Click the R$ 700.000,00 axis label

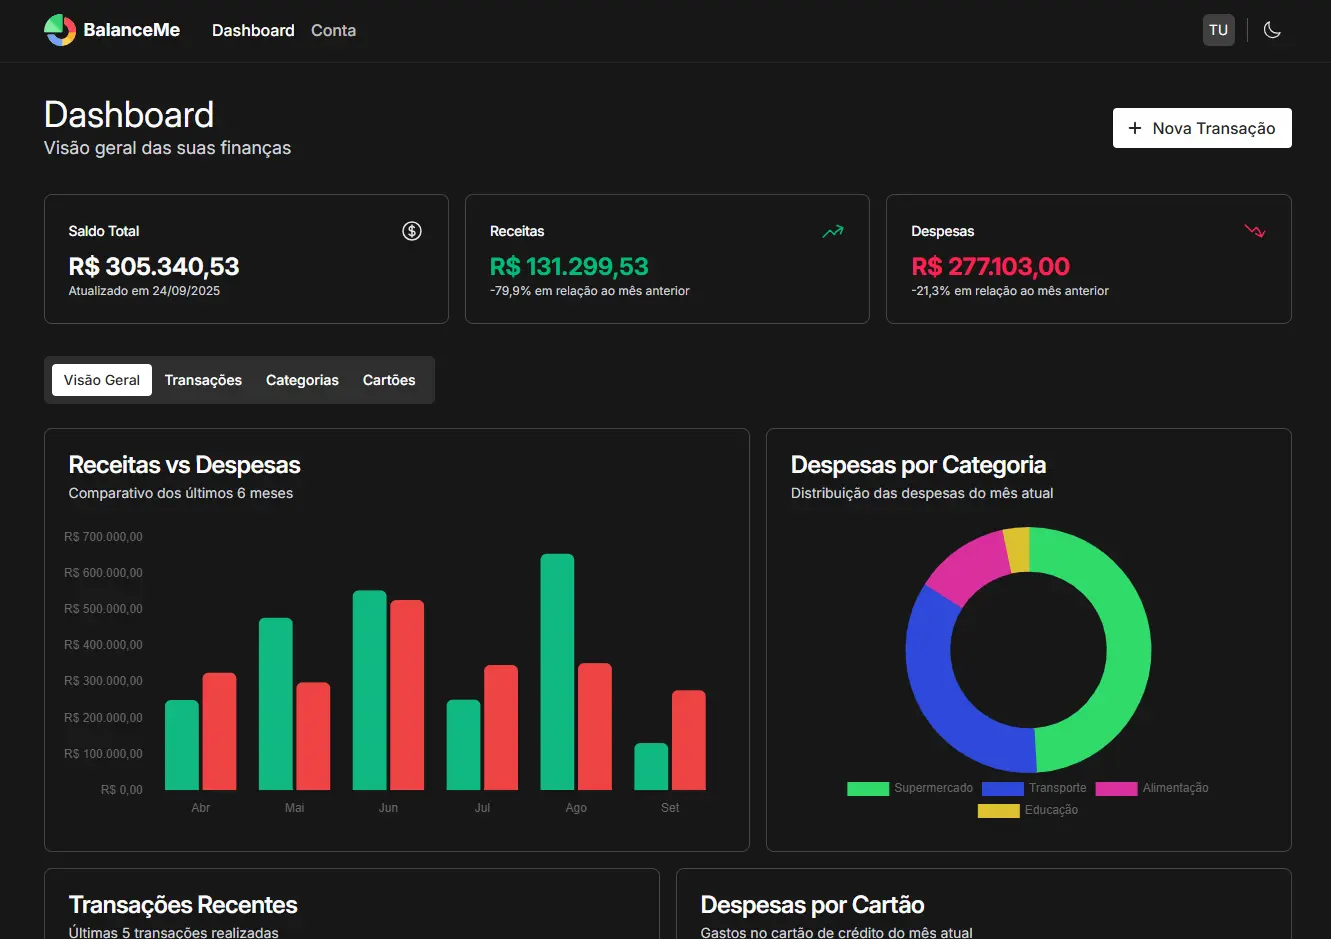point(103,537)
